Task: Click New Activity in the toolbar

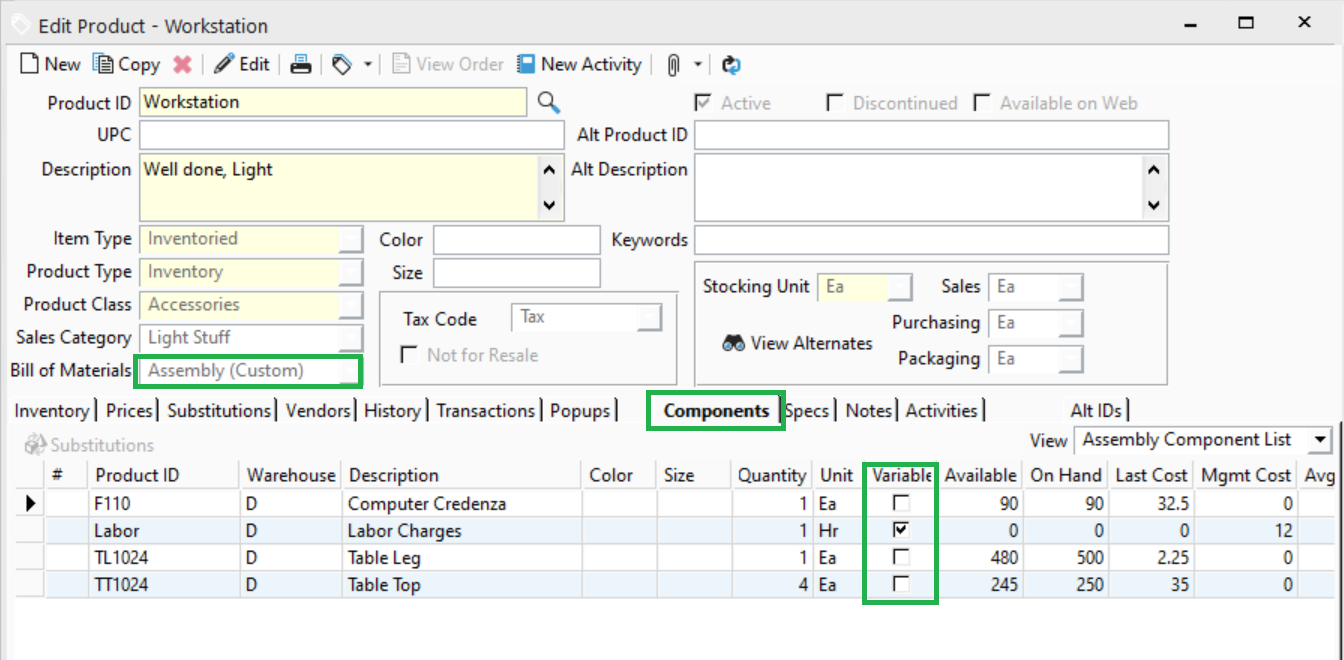Action: pyautogui.click(x=579, y=65)
